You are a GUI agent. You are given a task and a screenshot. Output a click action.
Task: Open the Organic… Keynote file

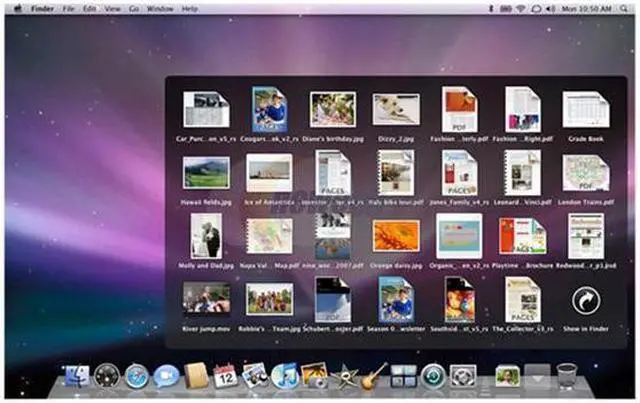click(x=459, y=236)
